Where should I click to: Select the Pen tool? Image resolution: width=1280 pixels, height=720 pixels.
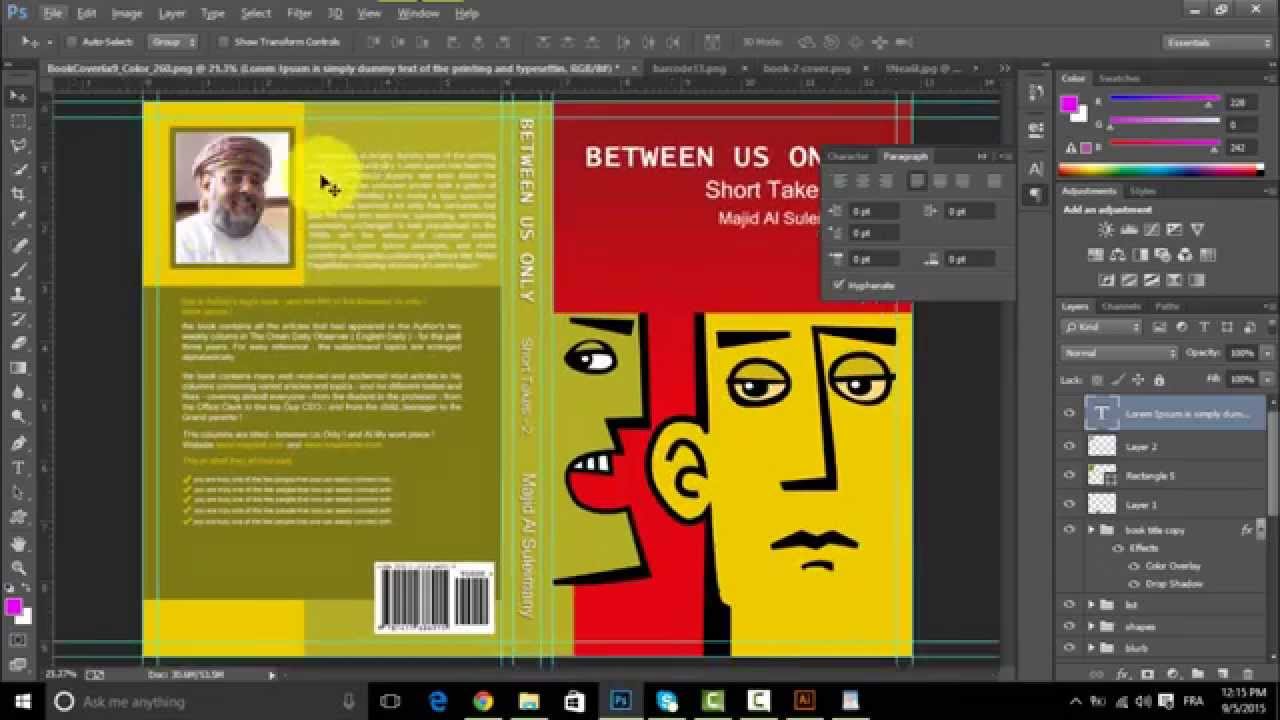point(18,444)
